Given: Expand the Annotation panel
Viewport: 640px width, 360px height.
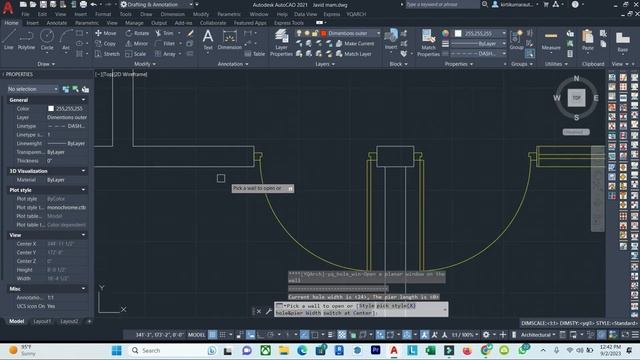Looking at the screenshot, I should (233, 64).
